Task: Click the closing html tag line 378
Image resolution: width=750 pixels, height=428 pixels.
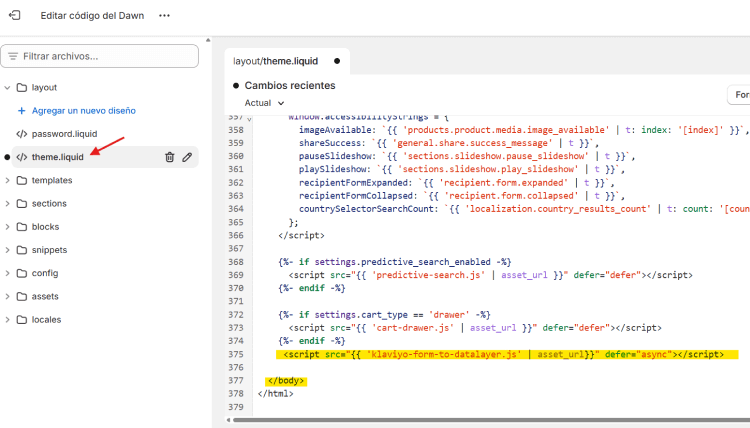Action: click(x=276, y=394)
